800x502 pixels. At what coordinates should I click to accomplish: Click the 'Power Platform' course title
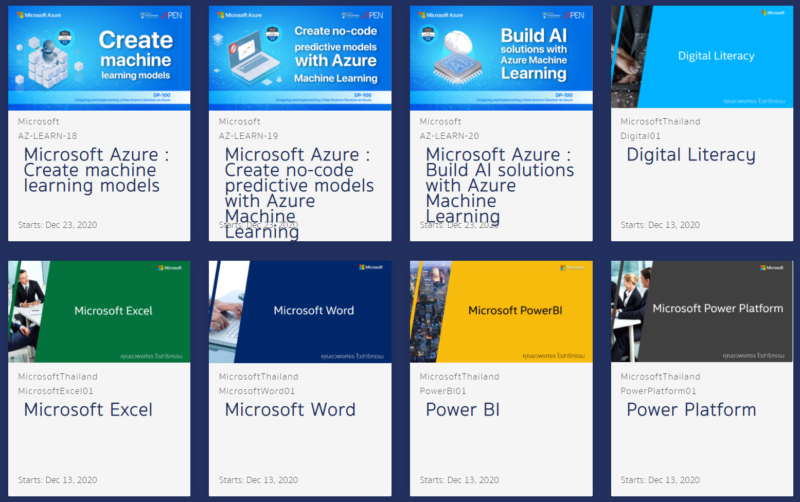pyautogui.click(x=691, y=410)
